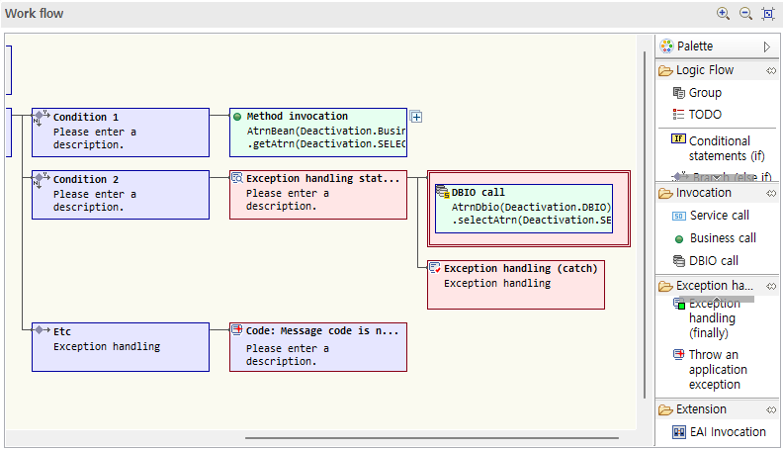Collapse the Extension palette drawer
The height and width of the screenshot is (449, 783).
[771, 409]
